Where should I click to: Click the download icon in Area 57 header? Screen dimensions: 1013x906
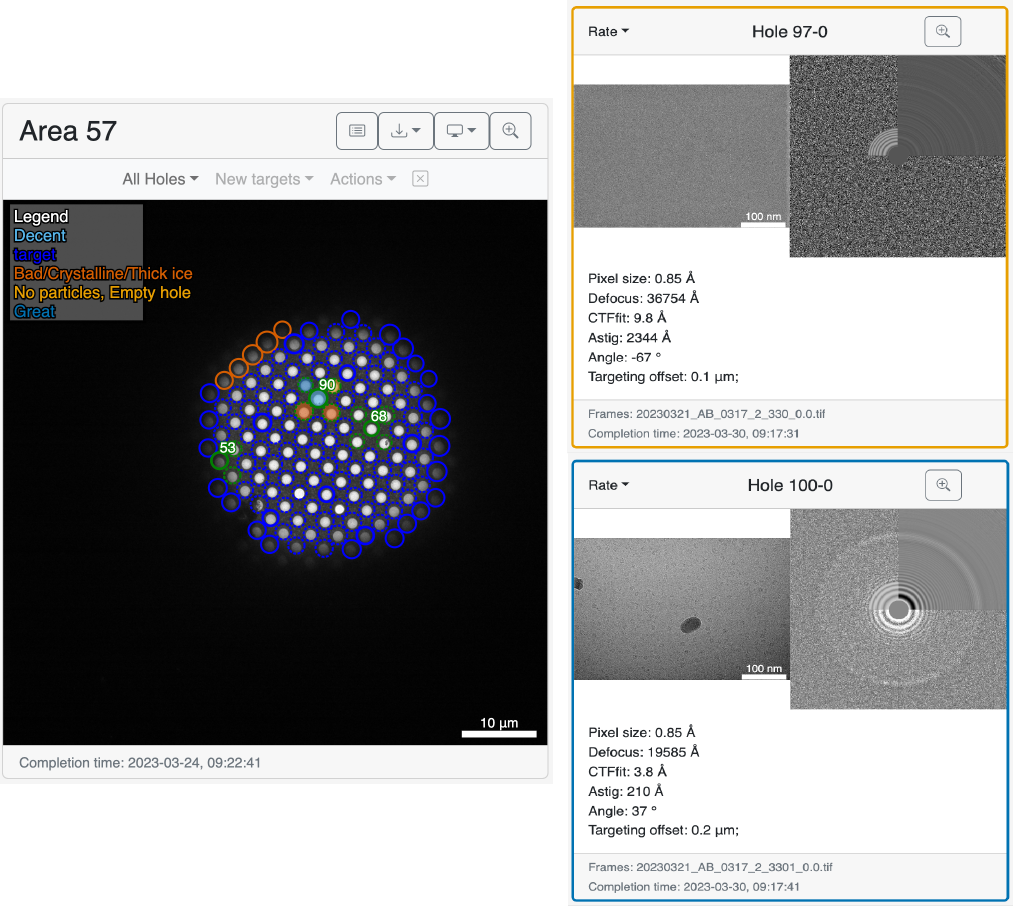pyautogui.click(x=400, y=130)
